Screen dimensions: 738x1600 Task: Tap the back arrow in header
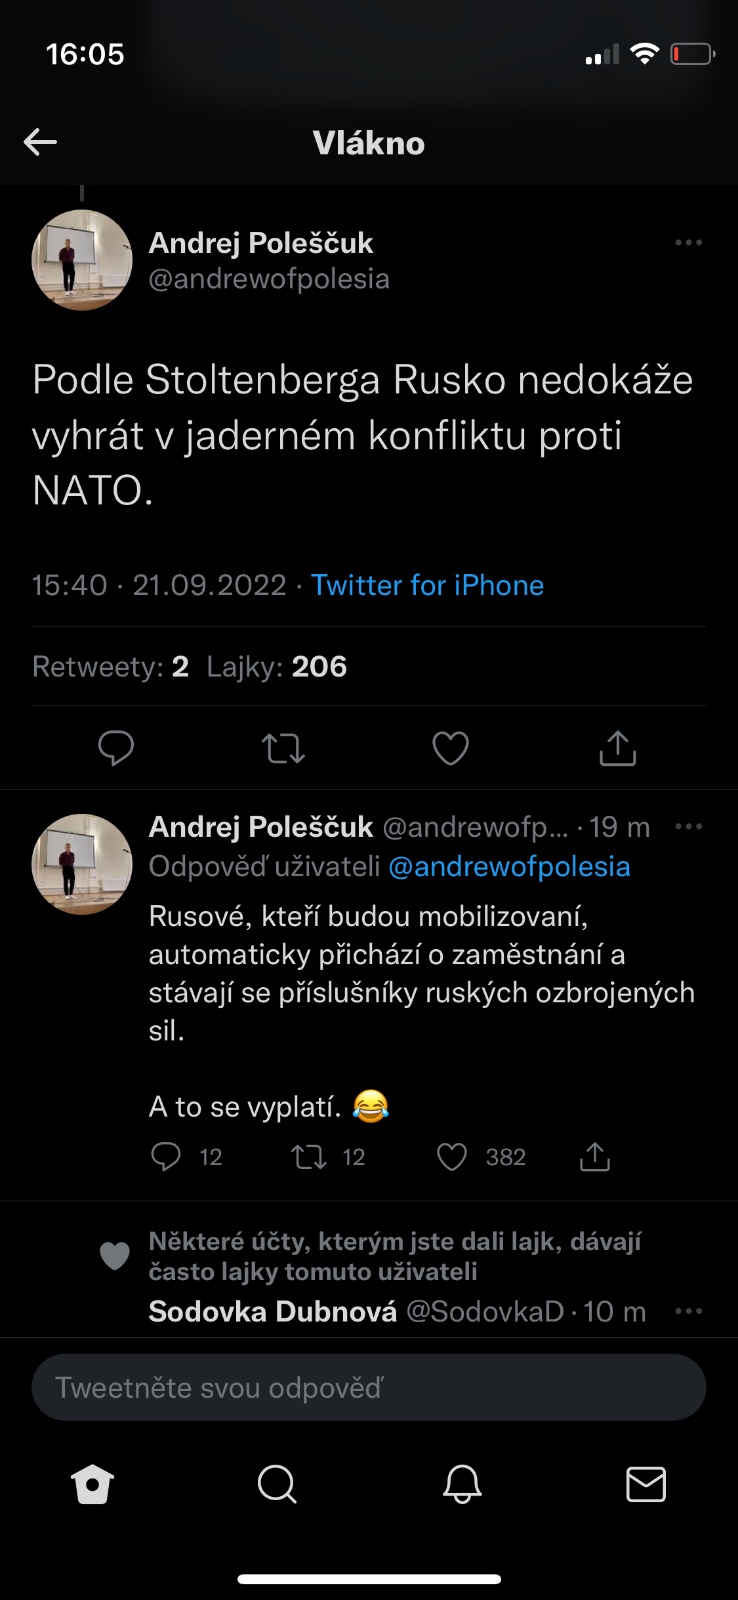click(x=40, y=142)
